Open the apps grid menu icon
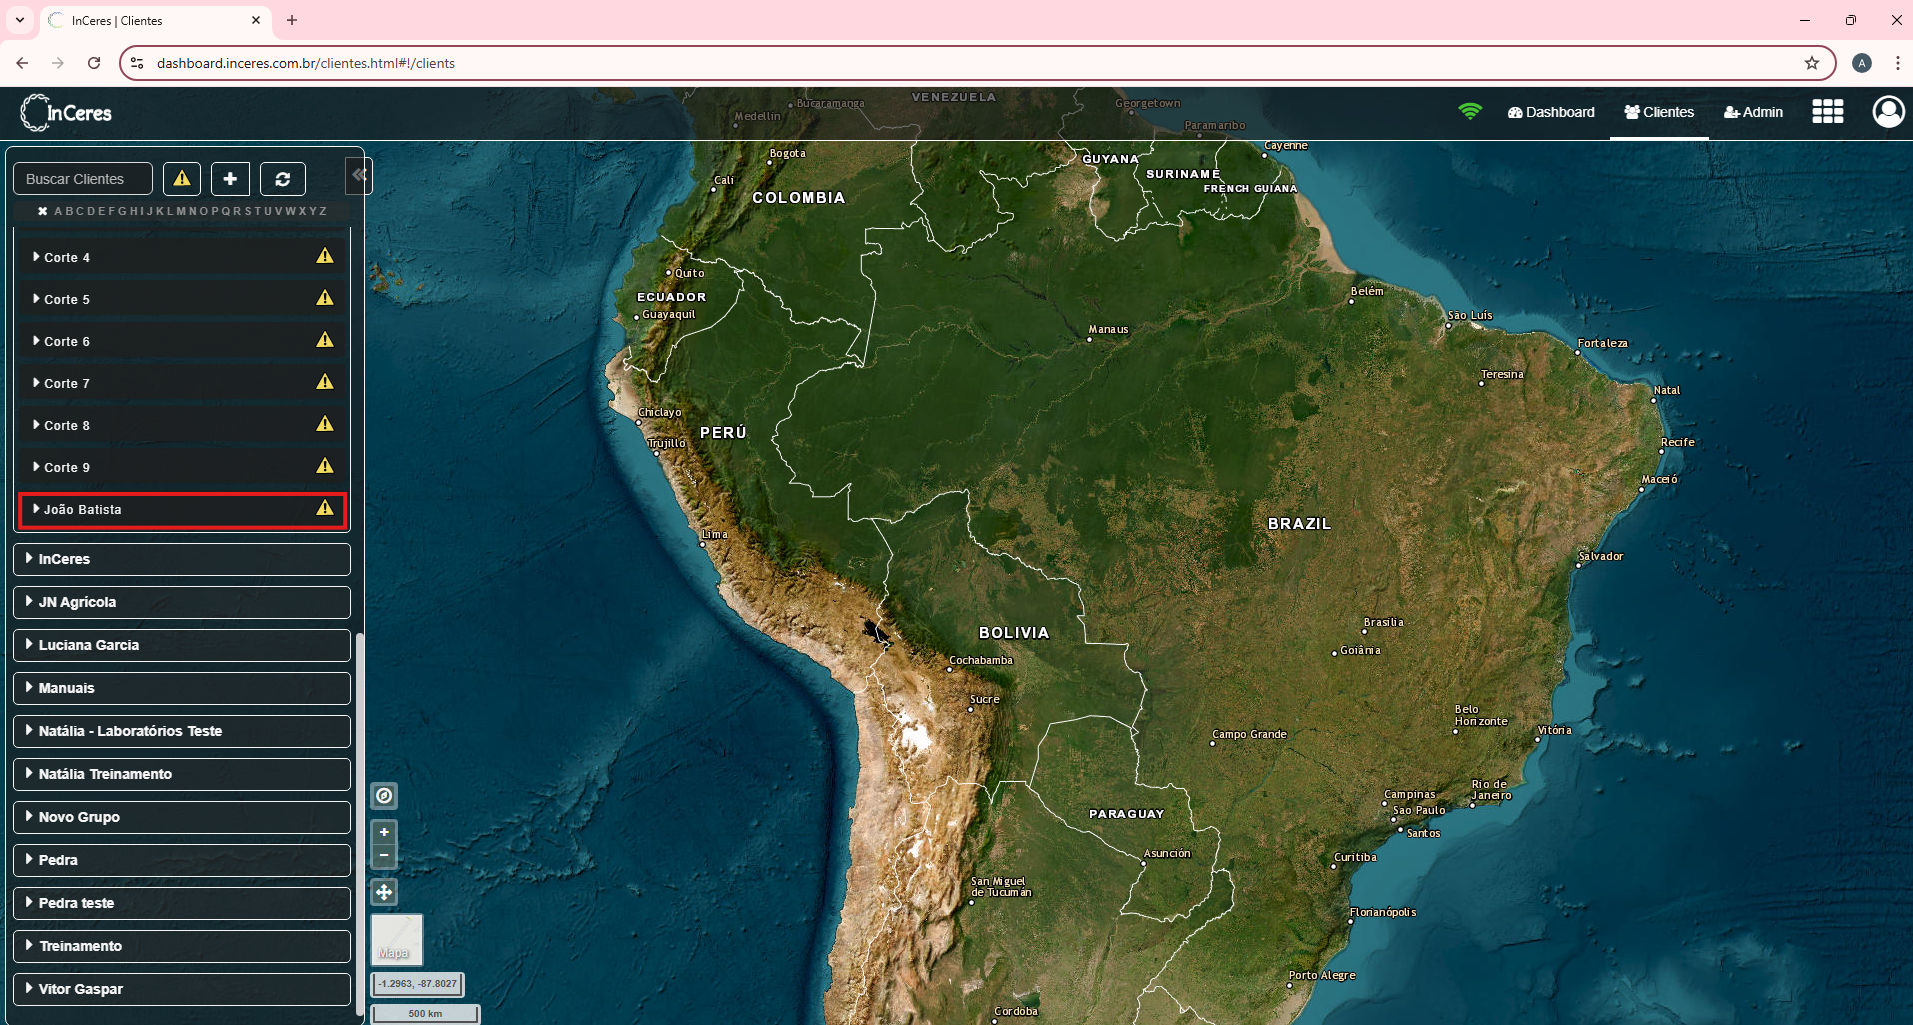Screen dimensions: 1913x1025 point(1828,112)
